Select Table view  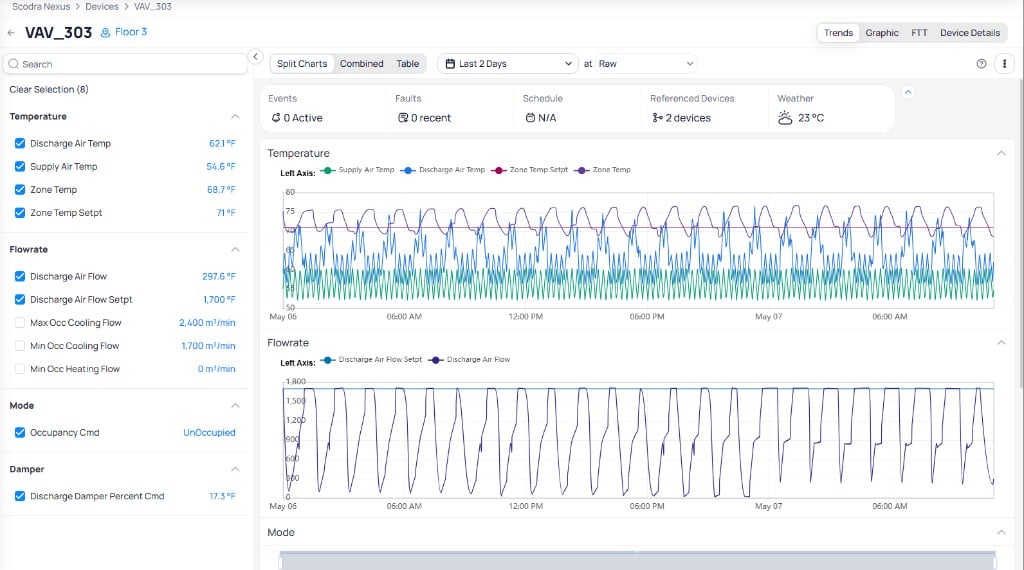[408, 64]
